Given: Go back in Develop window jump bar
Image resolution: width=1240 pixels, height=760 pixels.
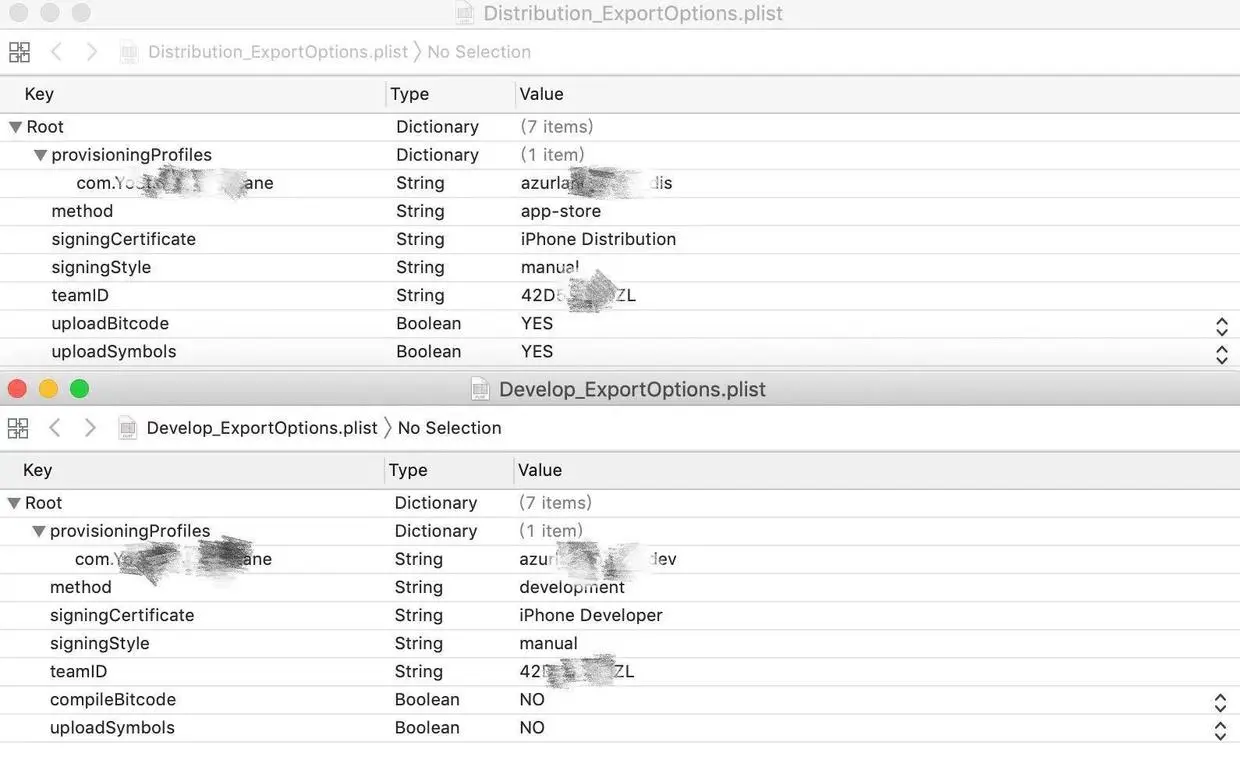Looking at the screenshot, I should [x=55, y=428].
